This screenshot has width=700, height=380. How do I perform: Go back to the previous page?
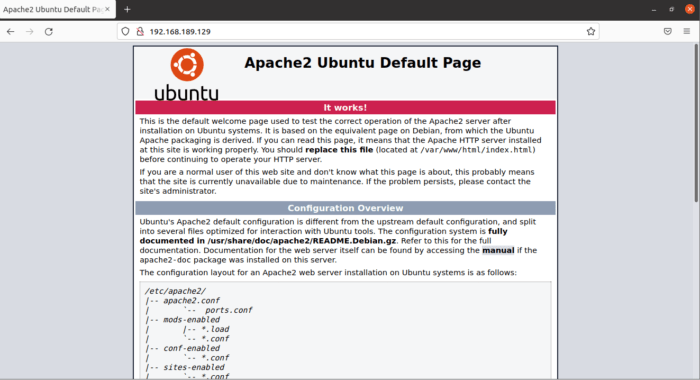point(11,32)
